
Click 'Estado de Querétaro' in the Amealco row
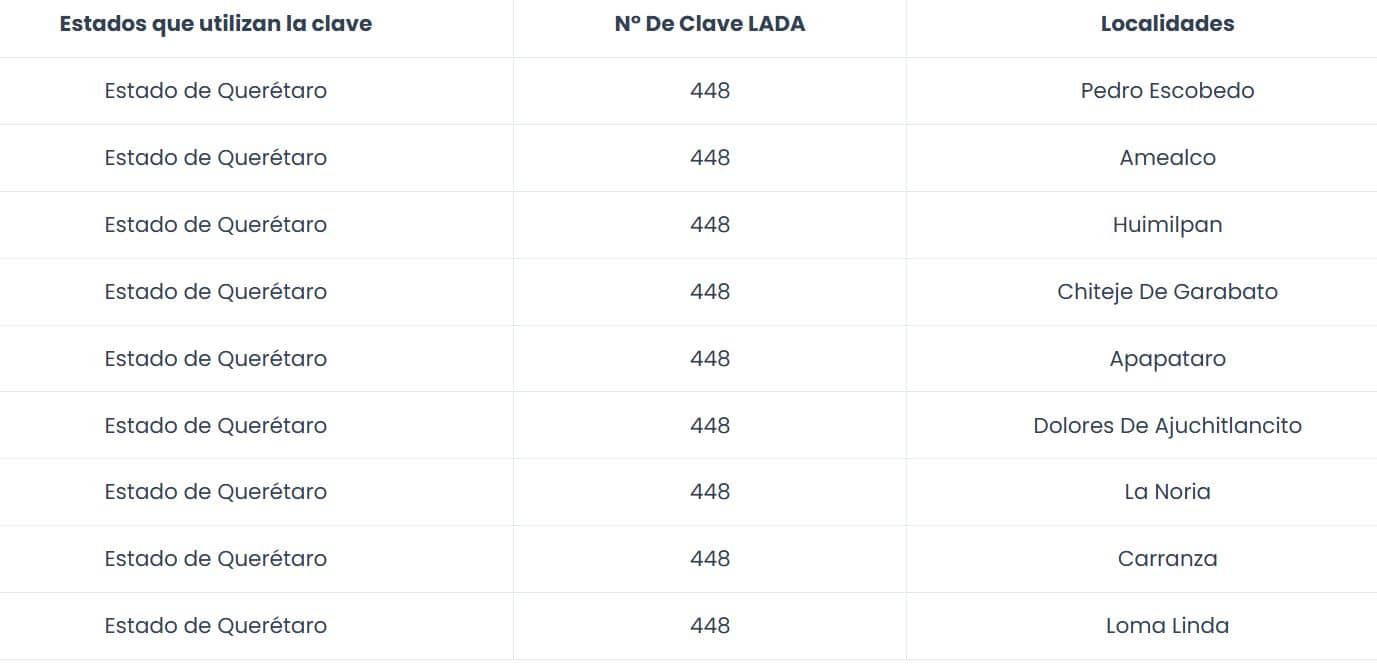tap(215, 158)
